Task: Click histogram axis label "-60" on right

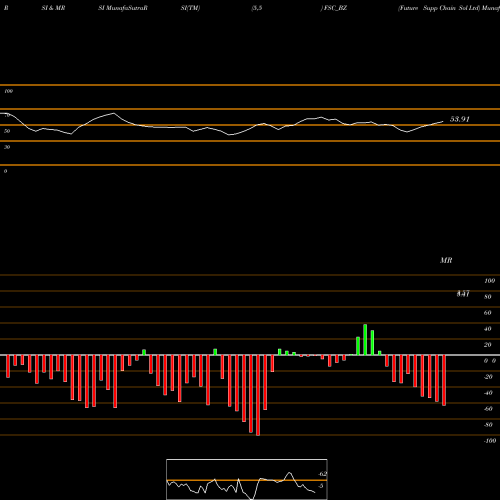Action: click(488, 409)
